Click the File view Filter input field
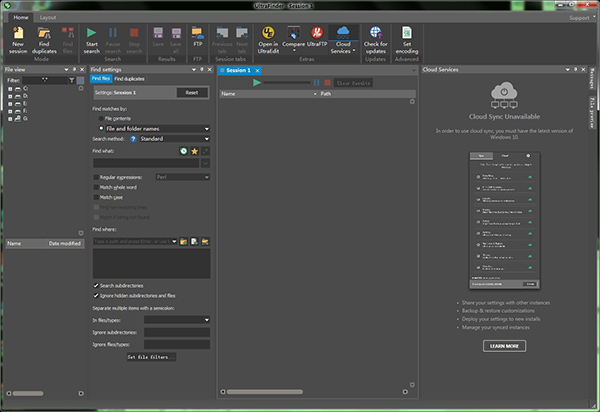600x412 pixels. point(44,80)
